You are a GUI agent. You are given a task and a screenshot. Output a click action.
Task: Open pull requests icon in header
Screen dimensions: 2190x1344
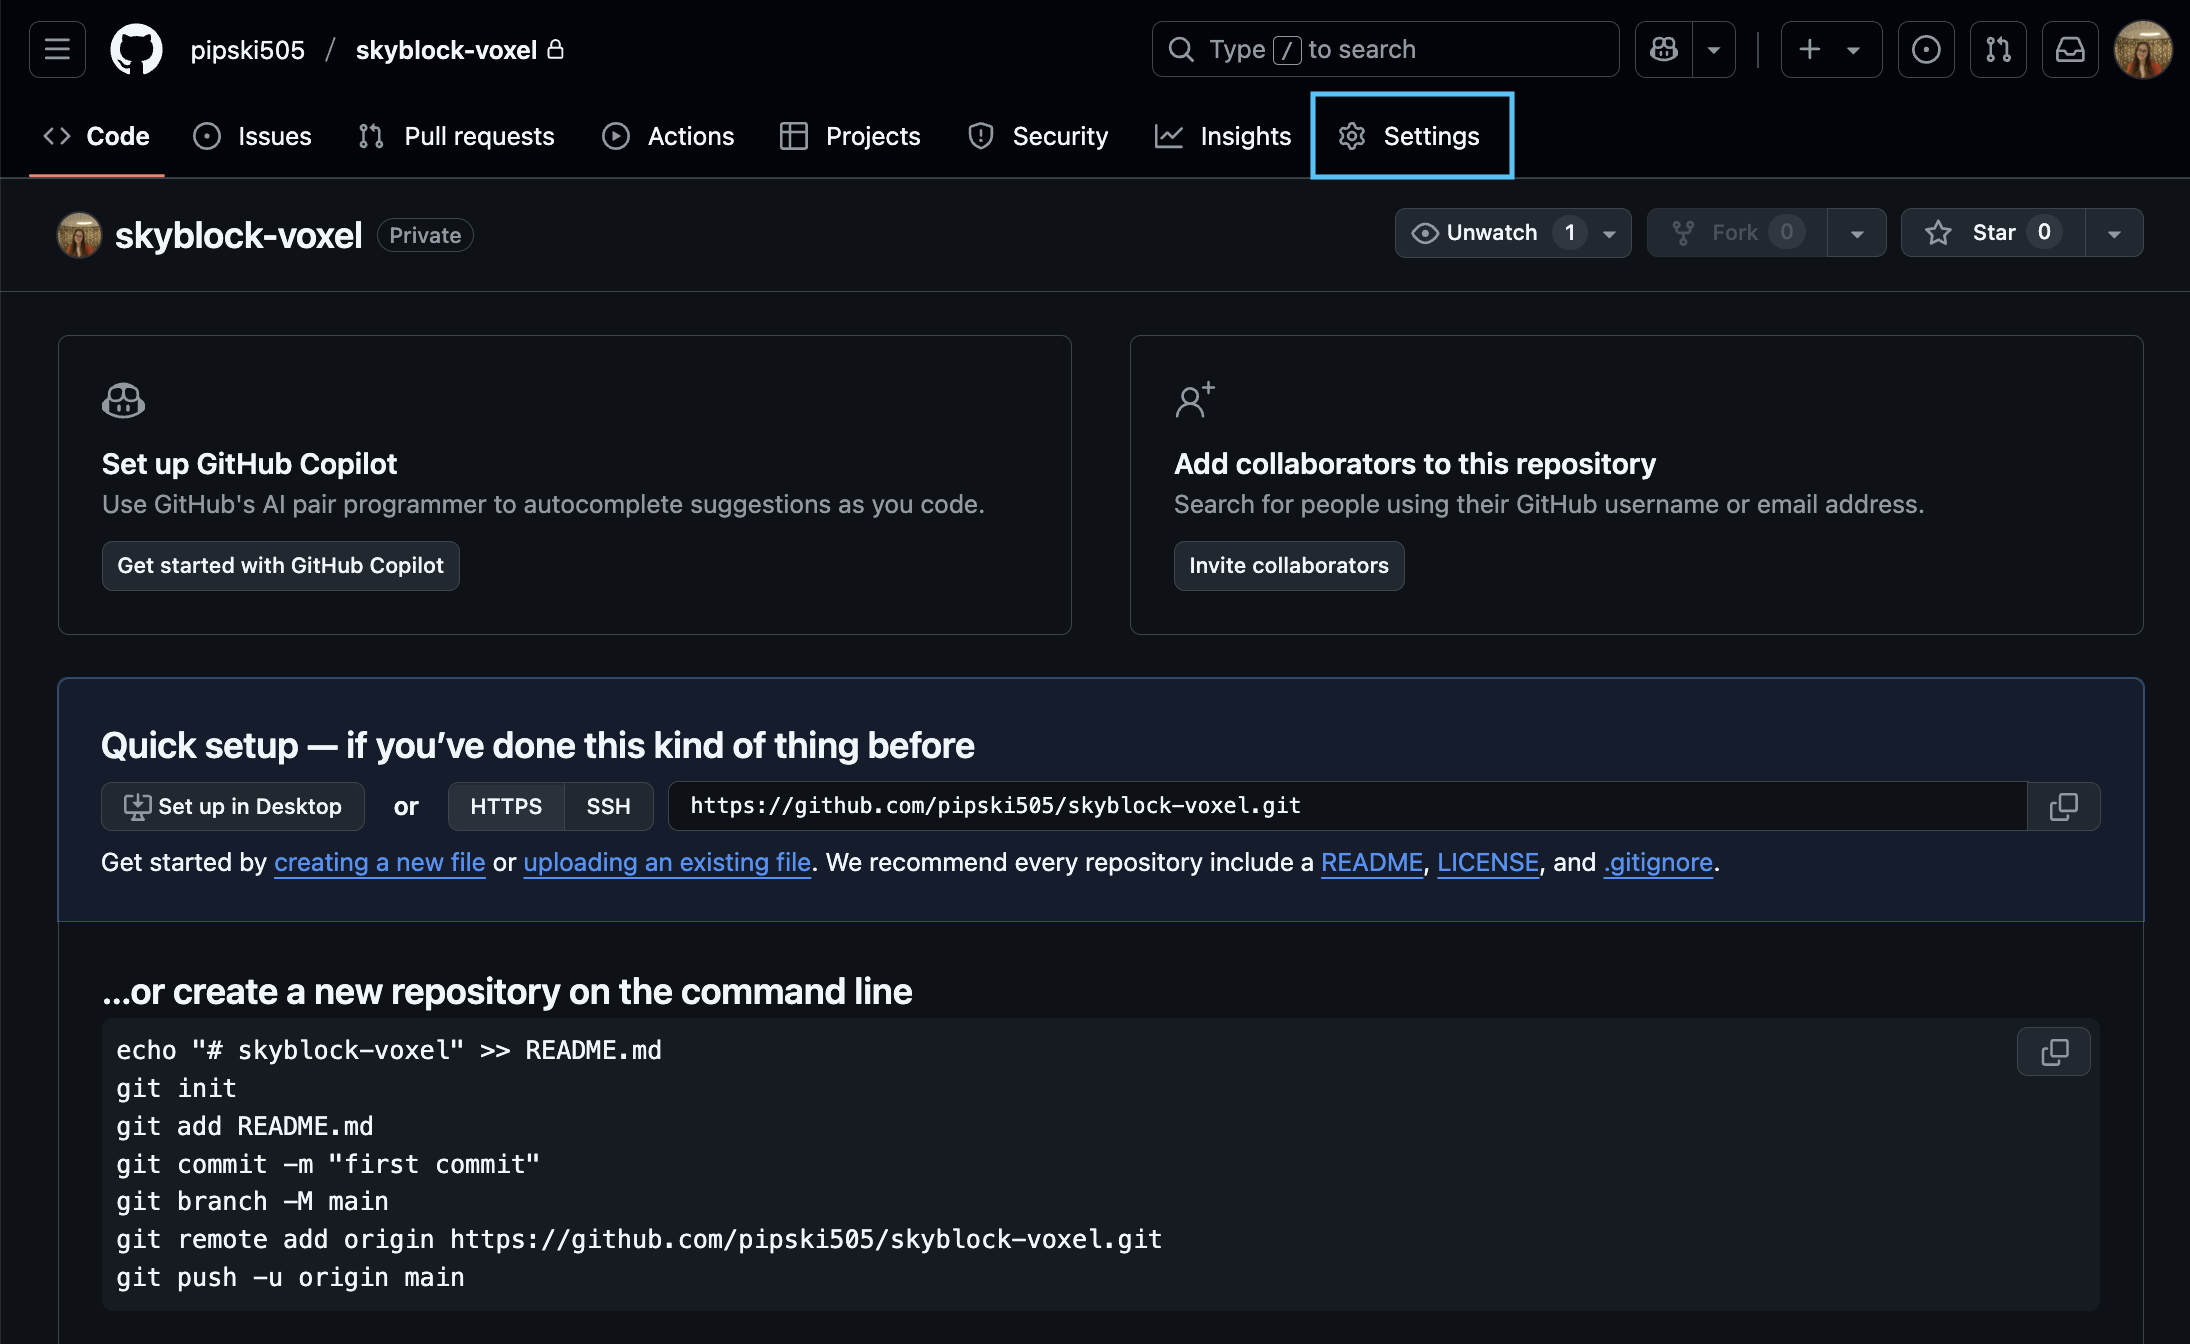click(x=1998, y=49)
